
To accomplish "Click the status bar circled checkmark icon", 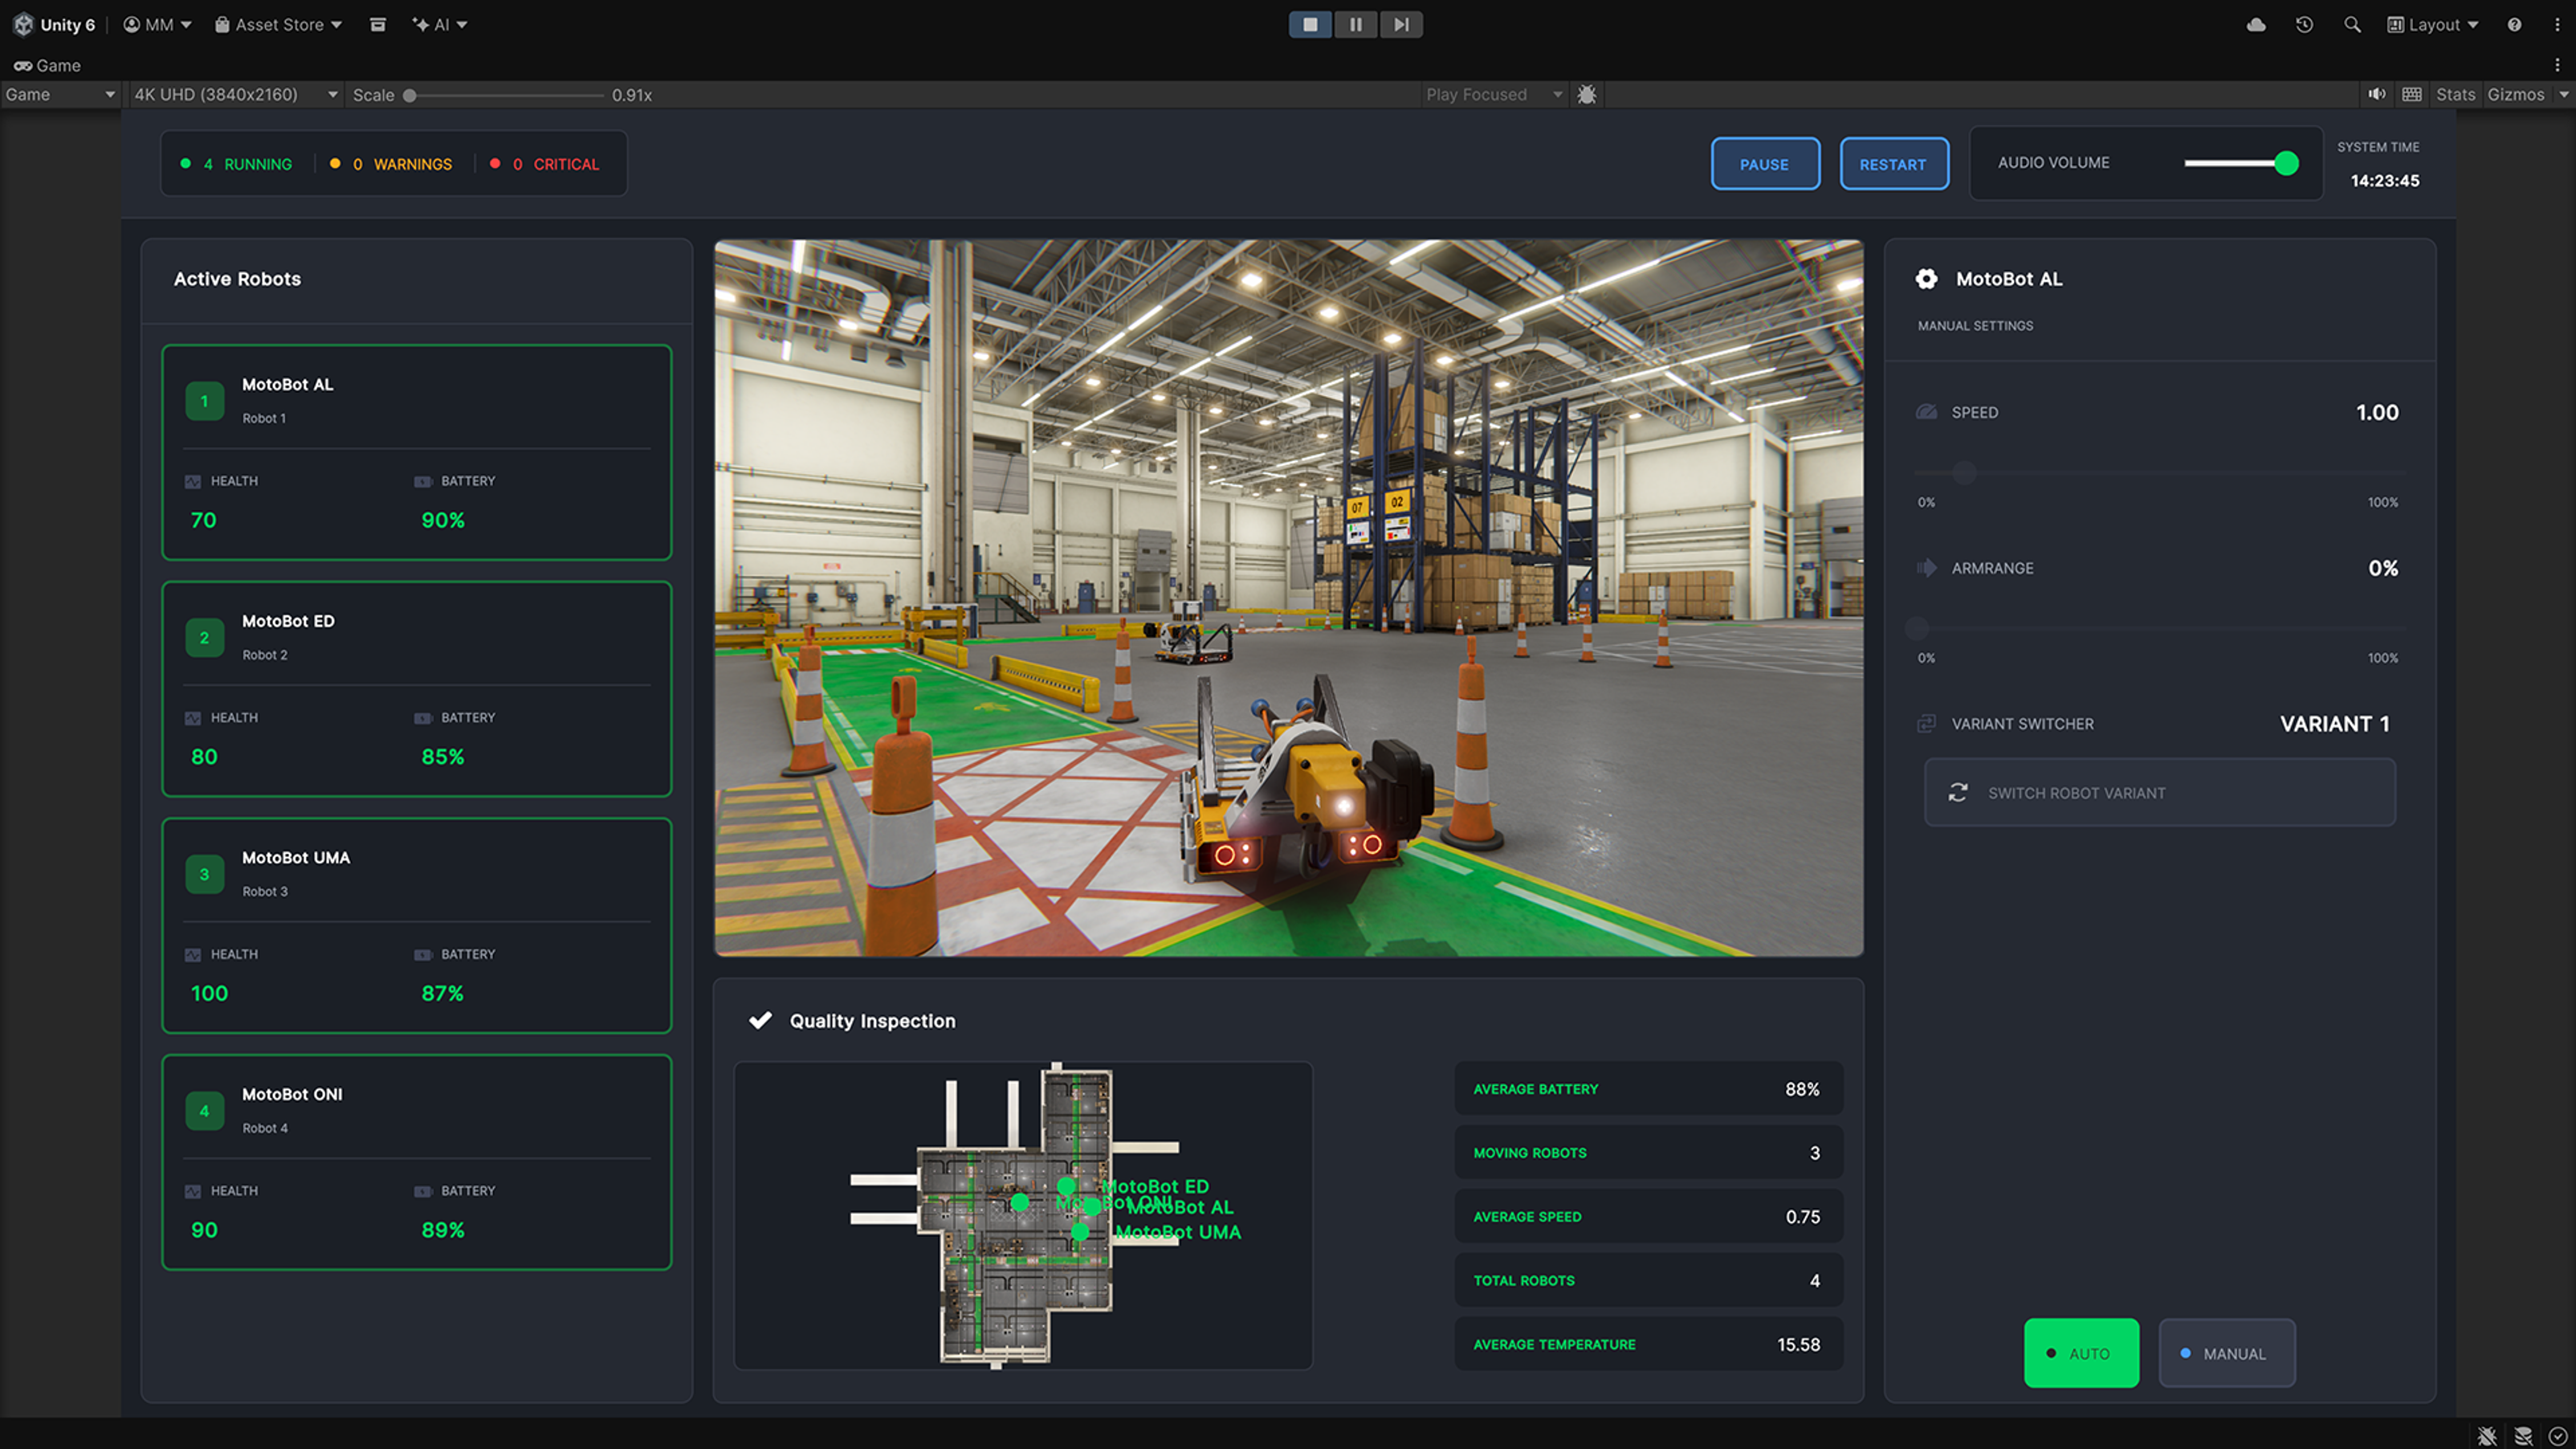I will pos(2557,1435).
